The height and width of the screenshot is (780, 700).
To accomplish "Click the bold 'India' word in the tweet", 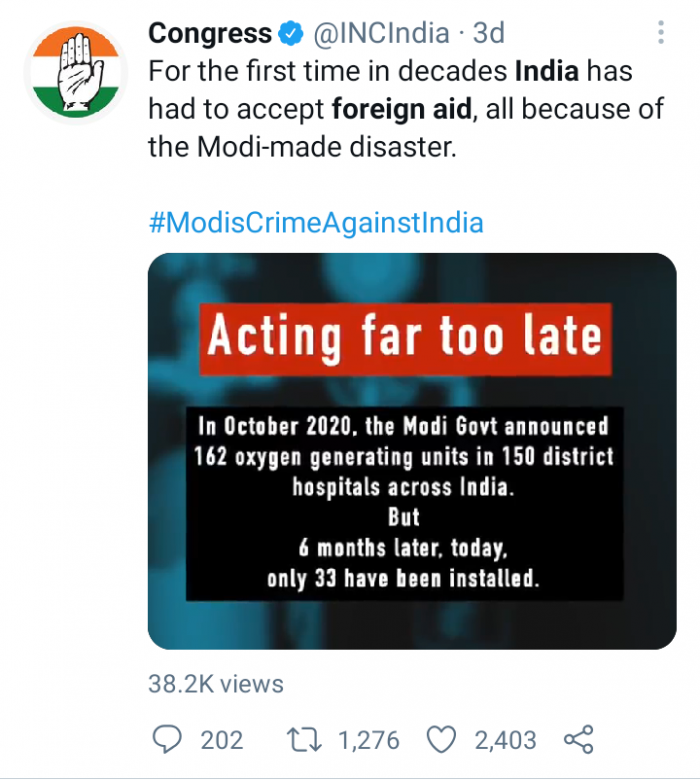I will tap(547, 71).
